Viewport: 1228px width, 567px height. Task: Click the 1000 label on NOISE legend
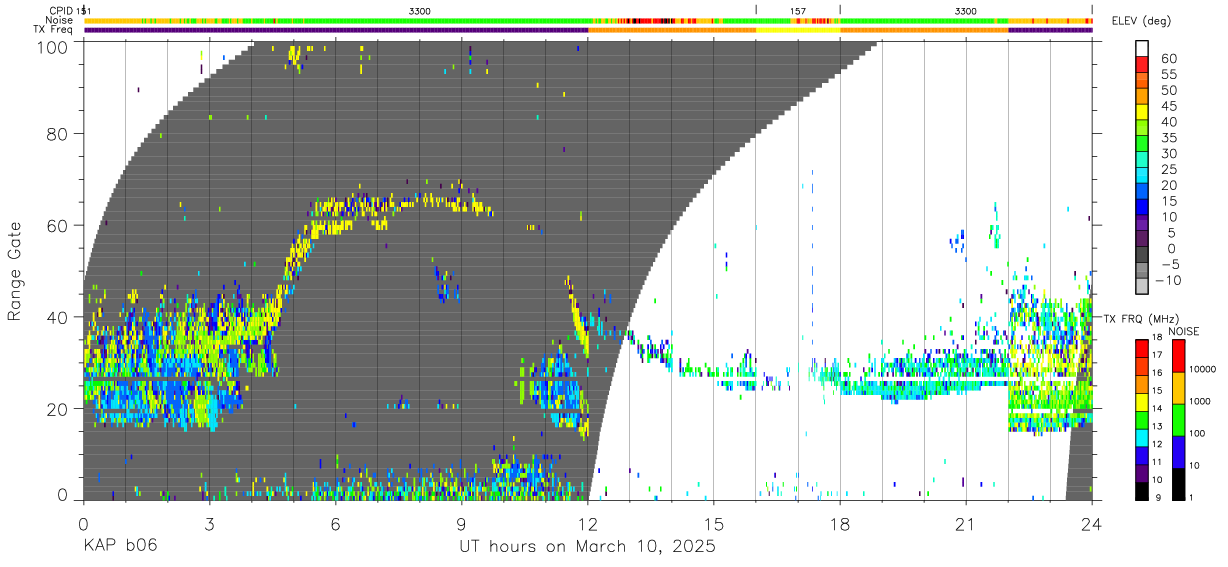(1202, 401)
